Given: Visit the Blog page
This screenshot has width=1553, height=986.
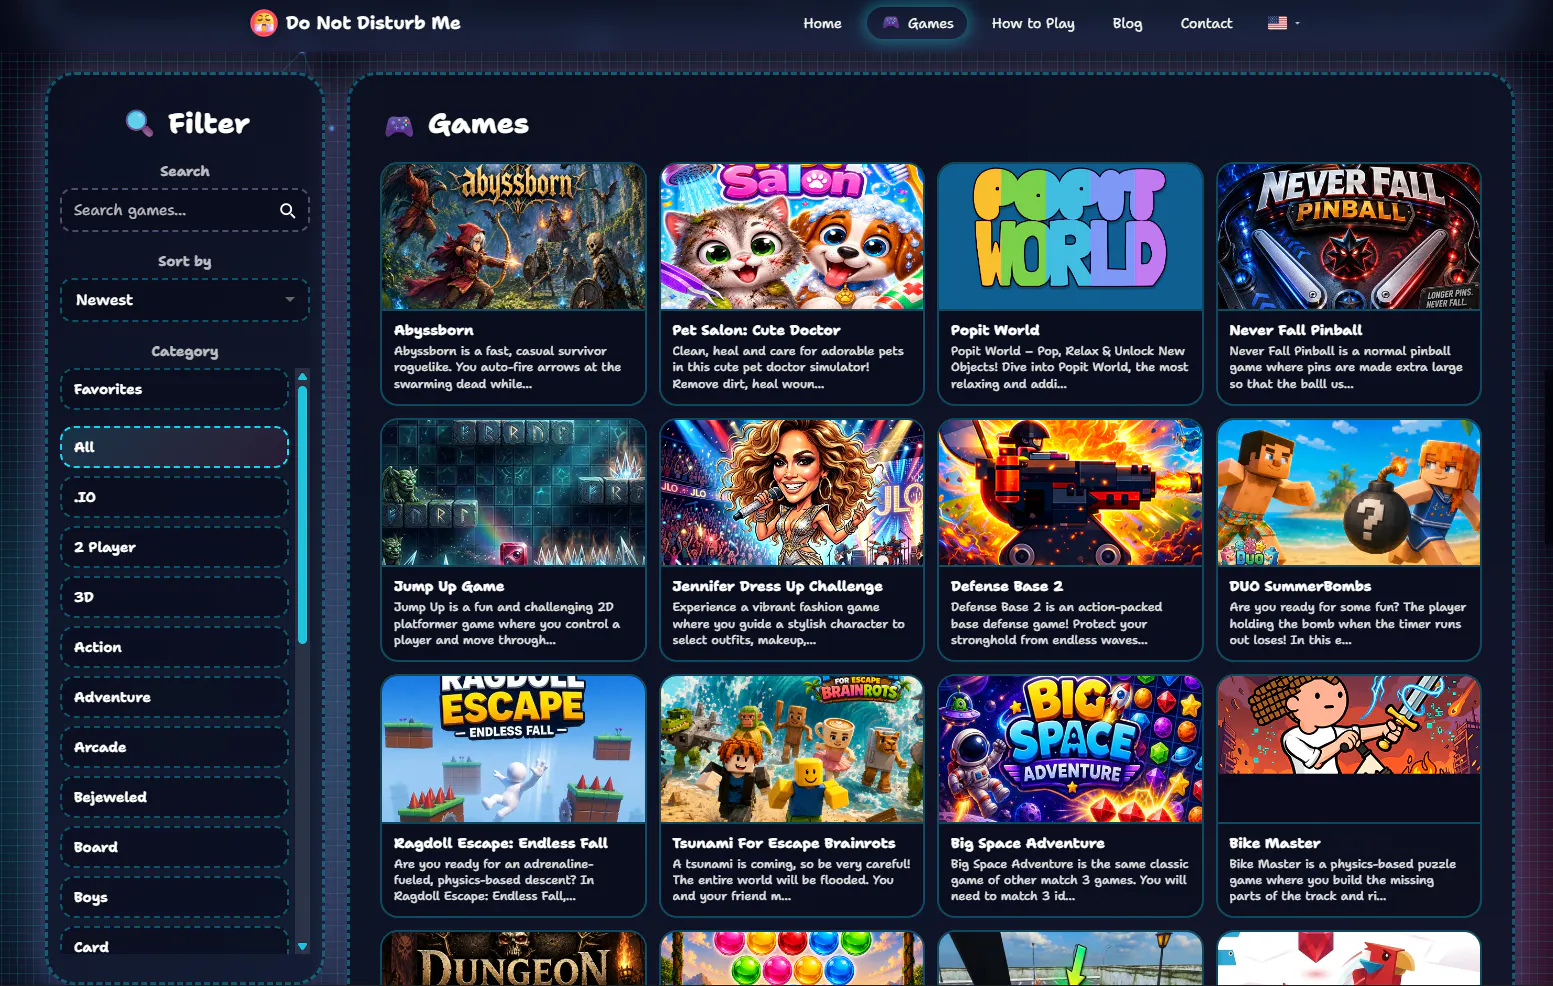Looking at the screenshot, I should pyautogui.click(x=1127, y=23).
